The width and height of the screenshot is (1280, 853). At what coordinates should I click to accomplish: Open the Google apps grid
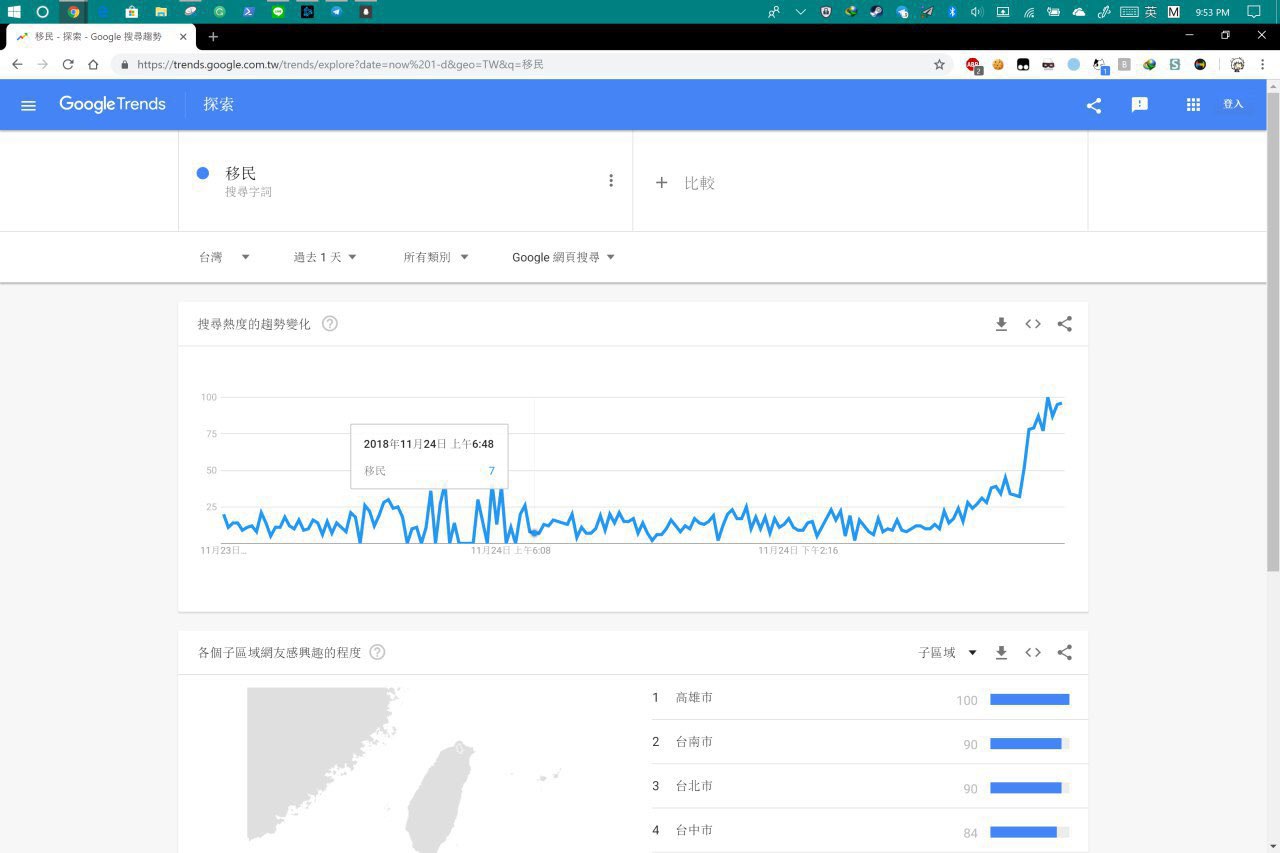(1192, 105)
